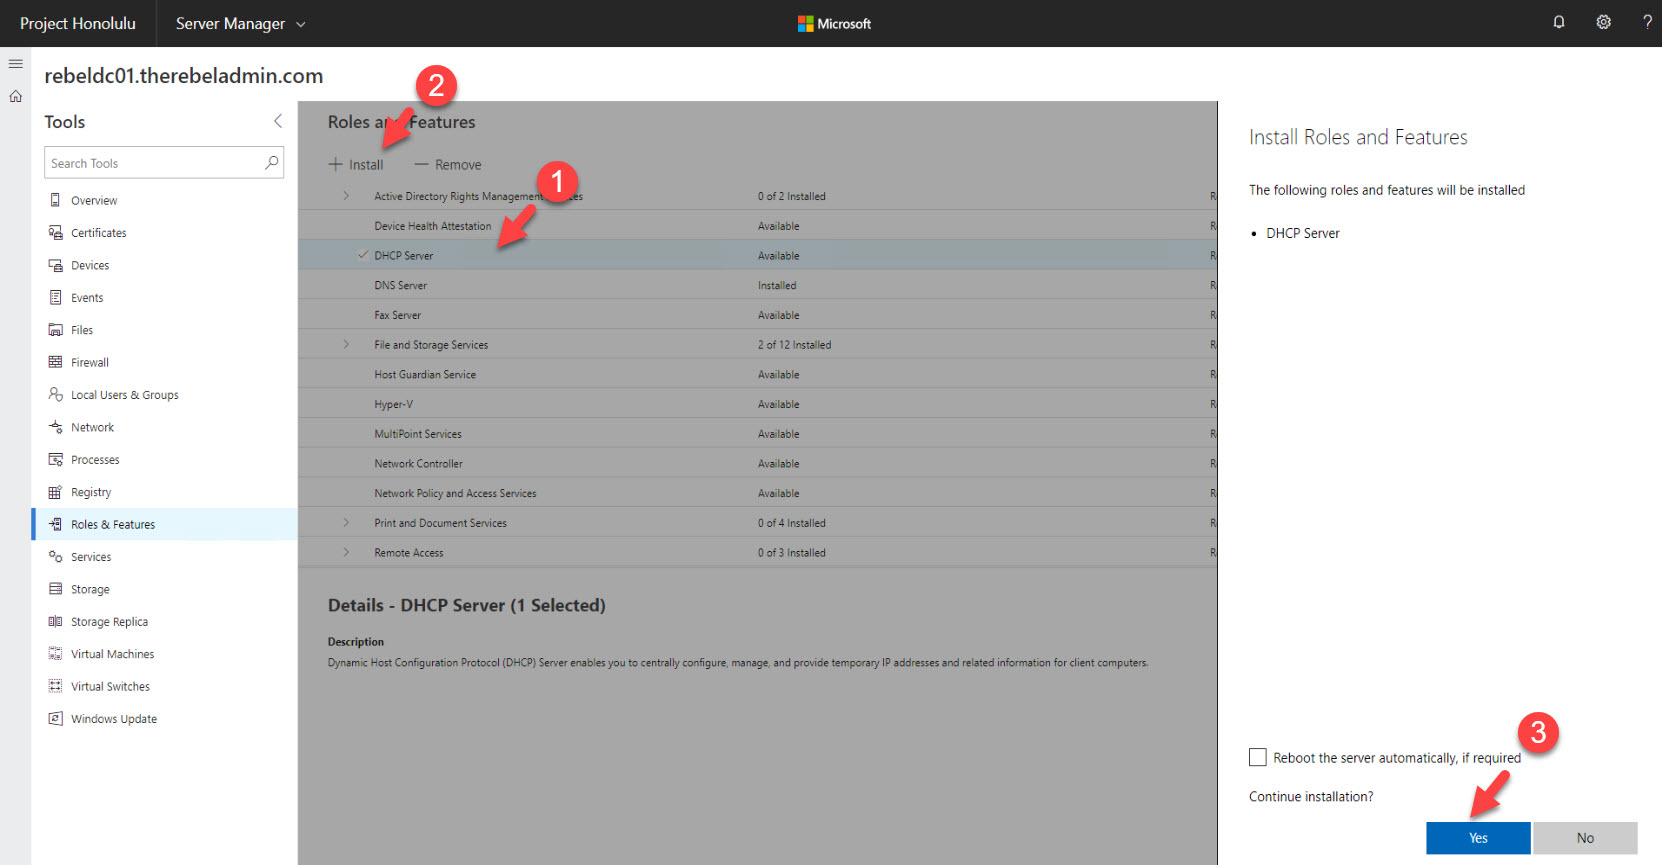Click the Storage Replica icon
Viewport: 1662px width, 865px height.
tap(55, 621)
